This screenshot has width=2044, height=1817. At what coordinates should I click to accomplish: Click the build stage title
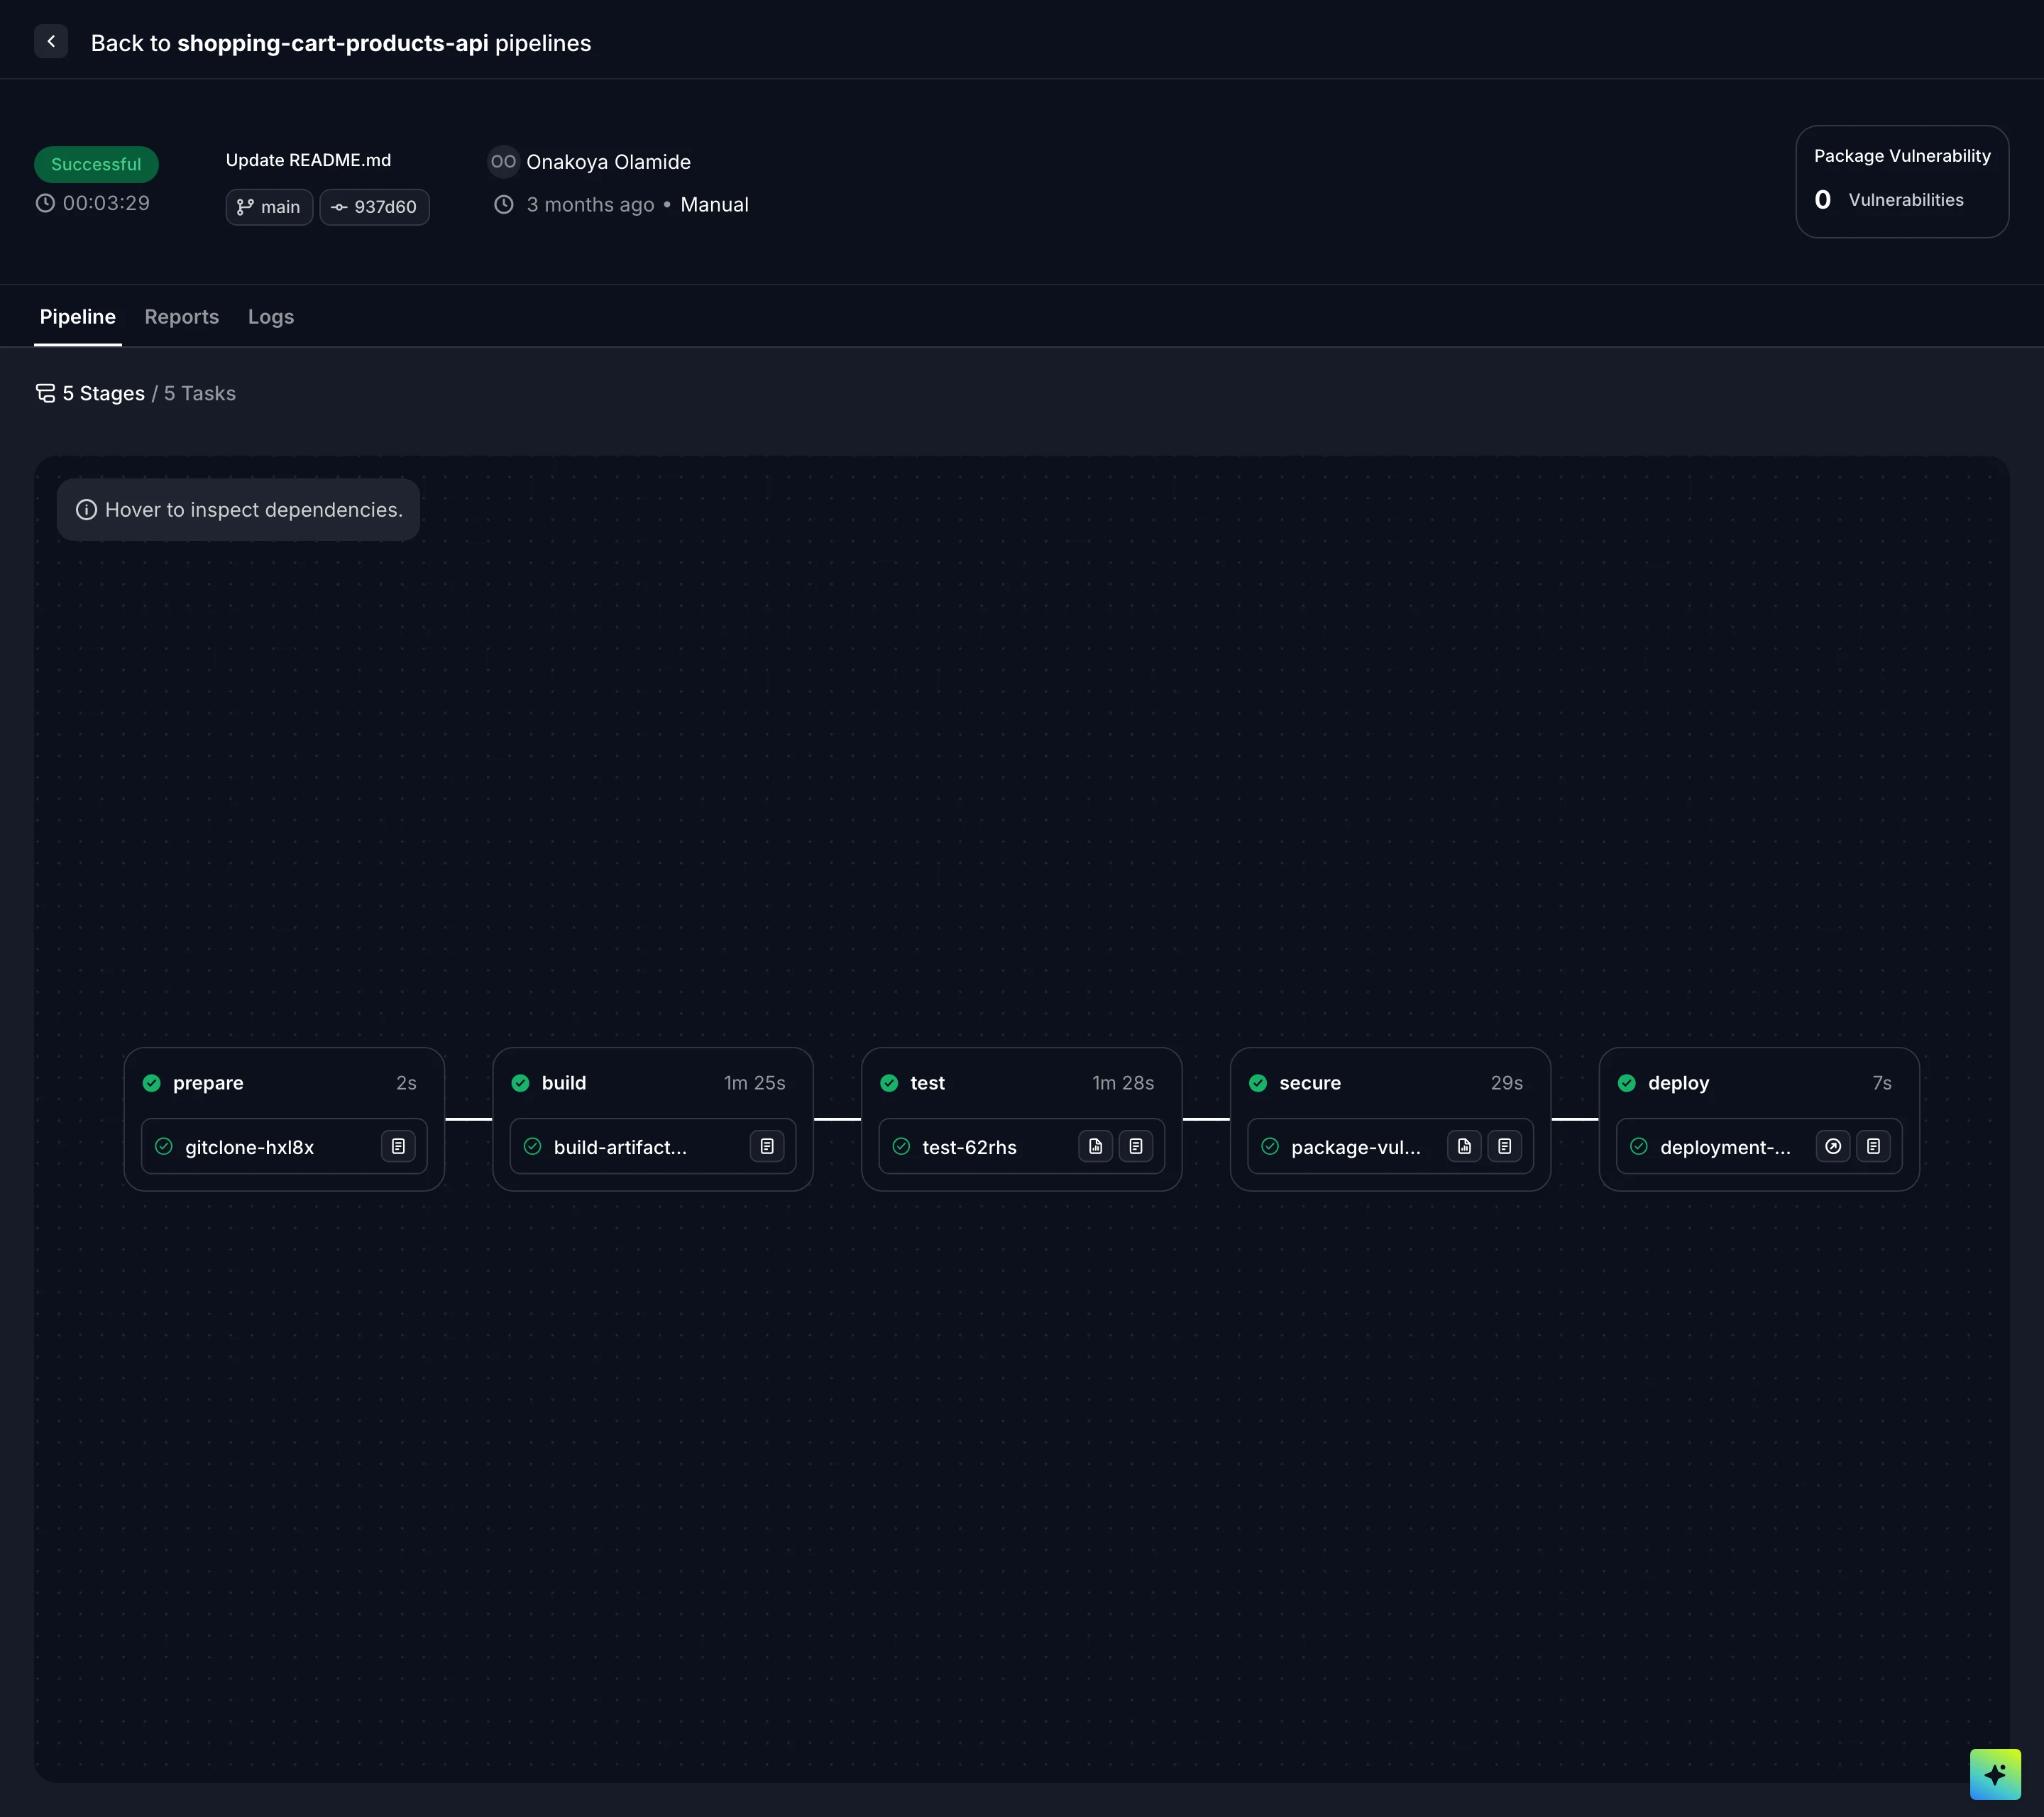coord(564,1083)
